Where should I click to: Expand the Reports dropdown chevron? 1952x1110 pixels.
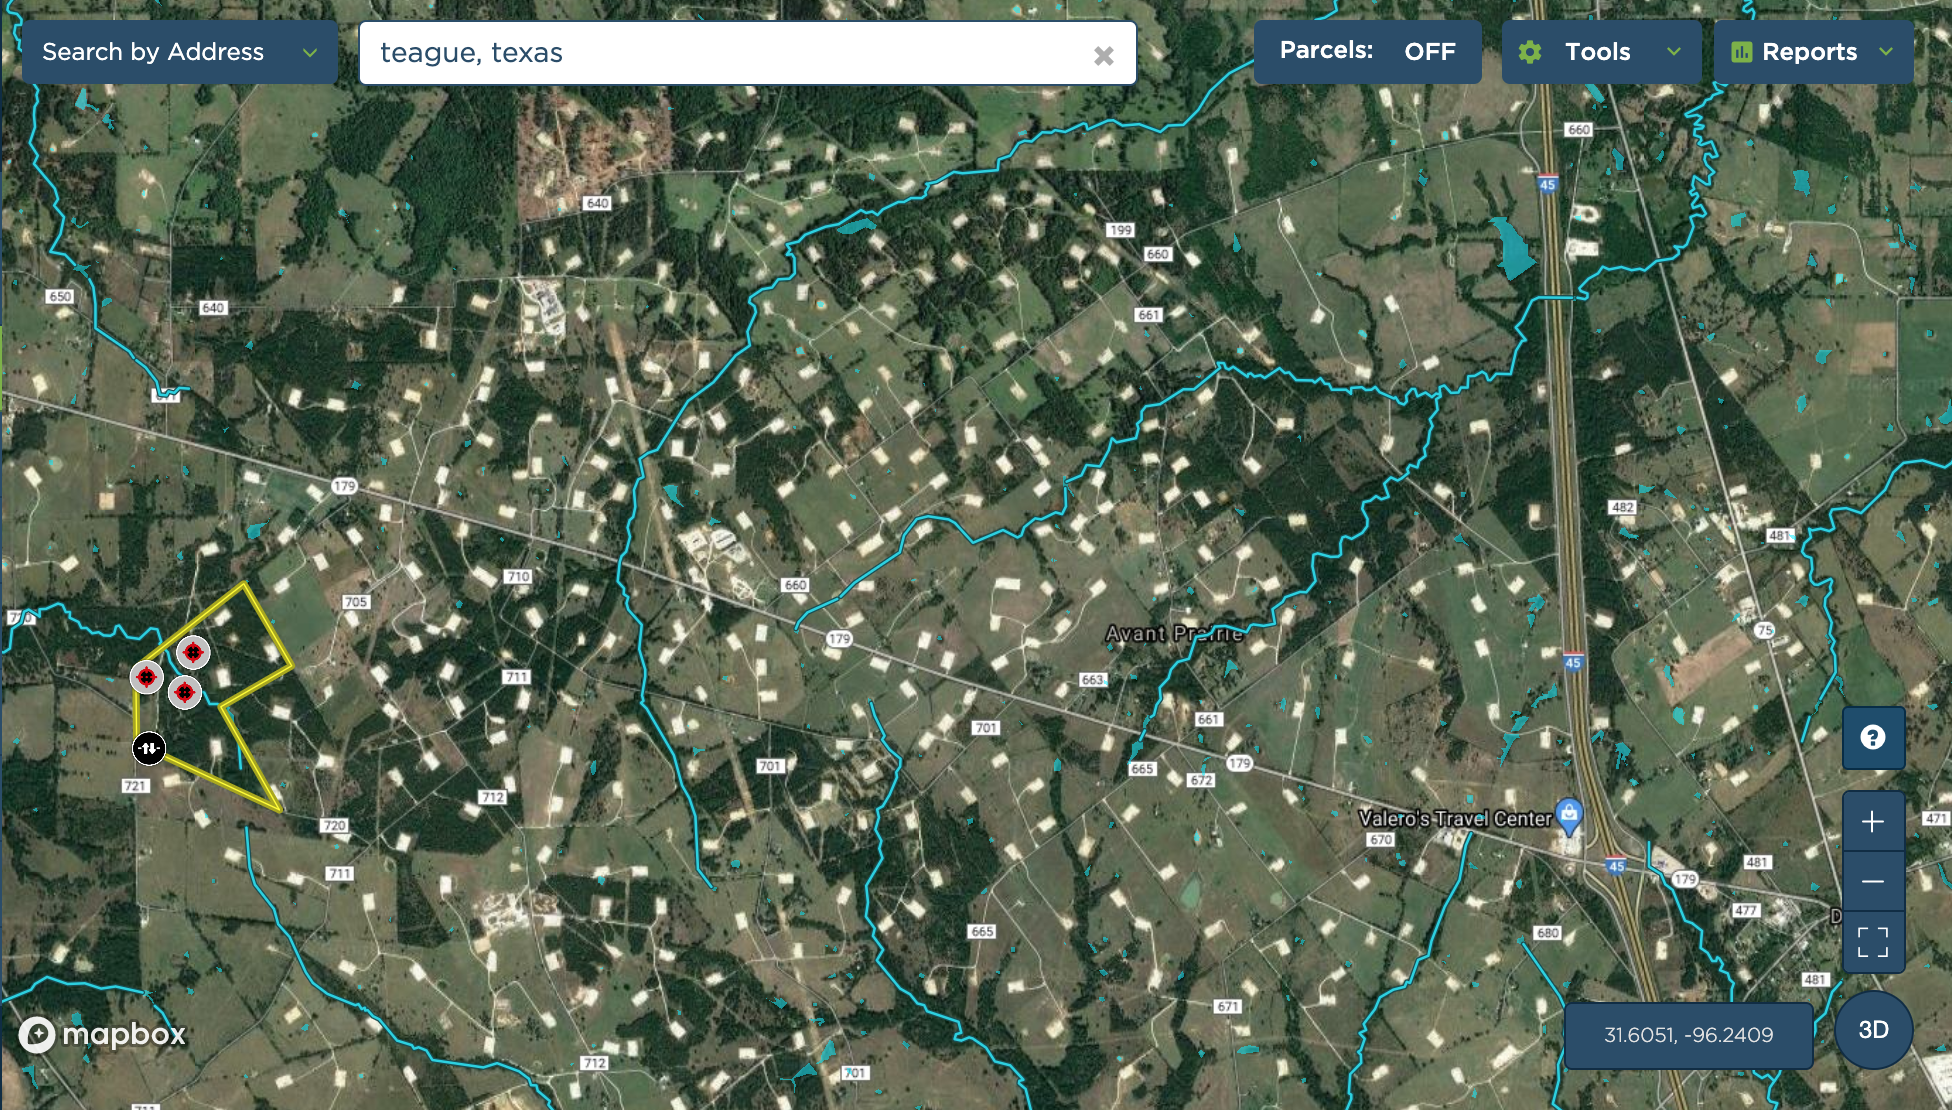[1886, 52]
